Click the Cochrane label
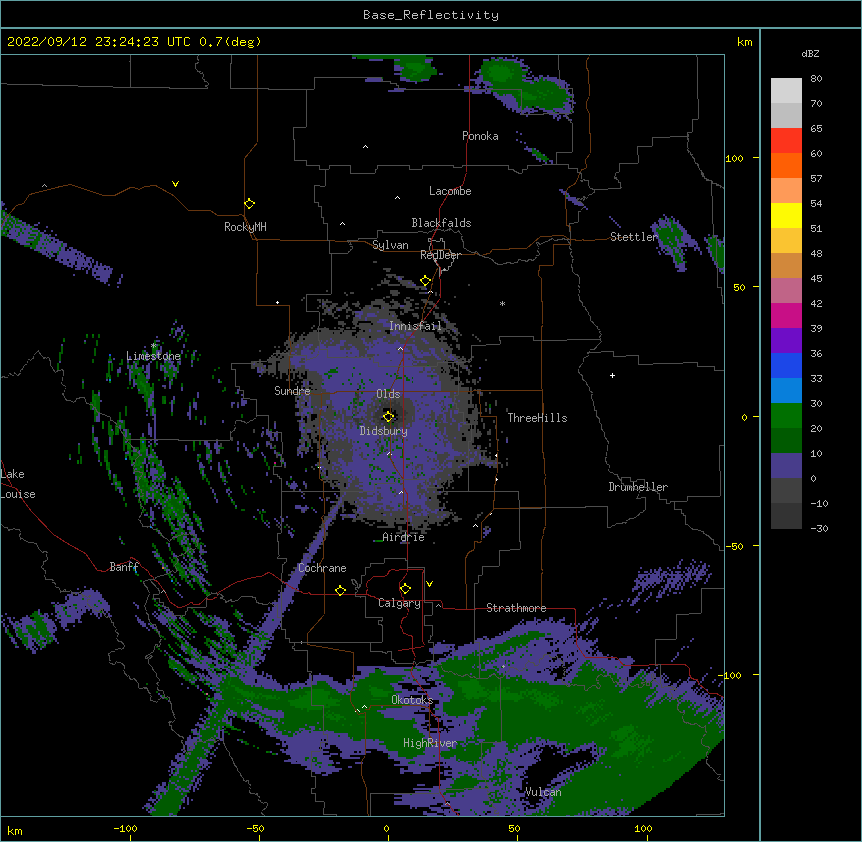The width and height of the screenshot is (862, 842). (322, 568)
